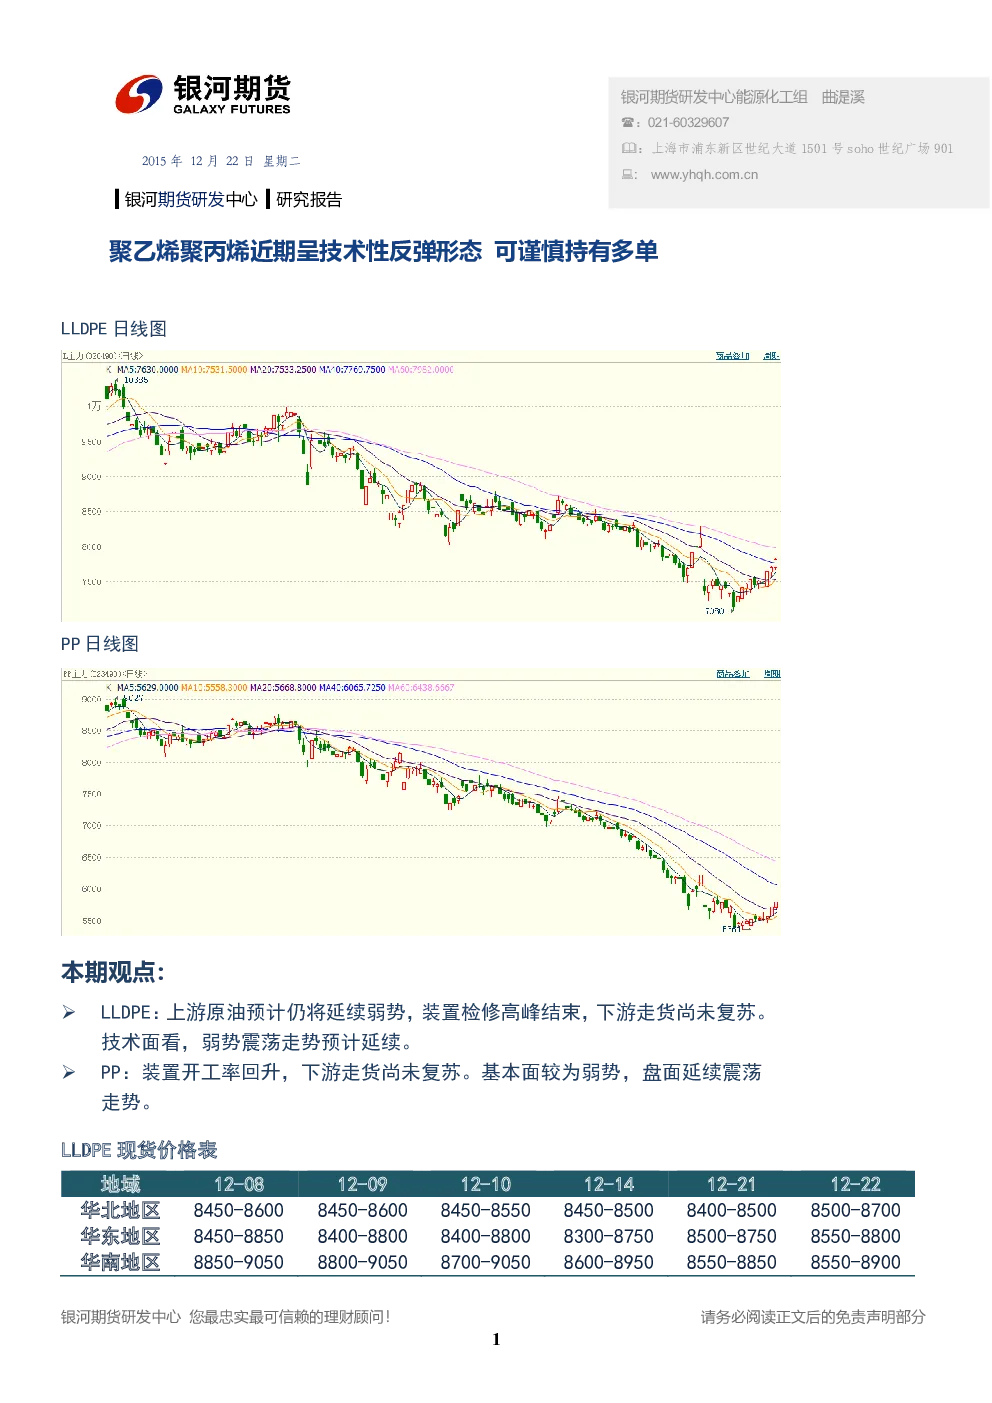Click MA5:5629.0000 value in PP chart
Image resolution: width=992 pixels, height=1403 pixels.
(147, 688)
